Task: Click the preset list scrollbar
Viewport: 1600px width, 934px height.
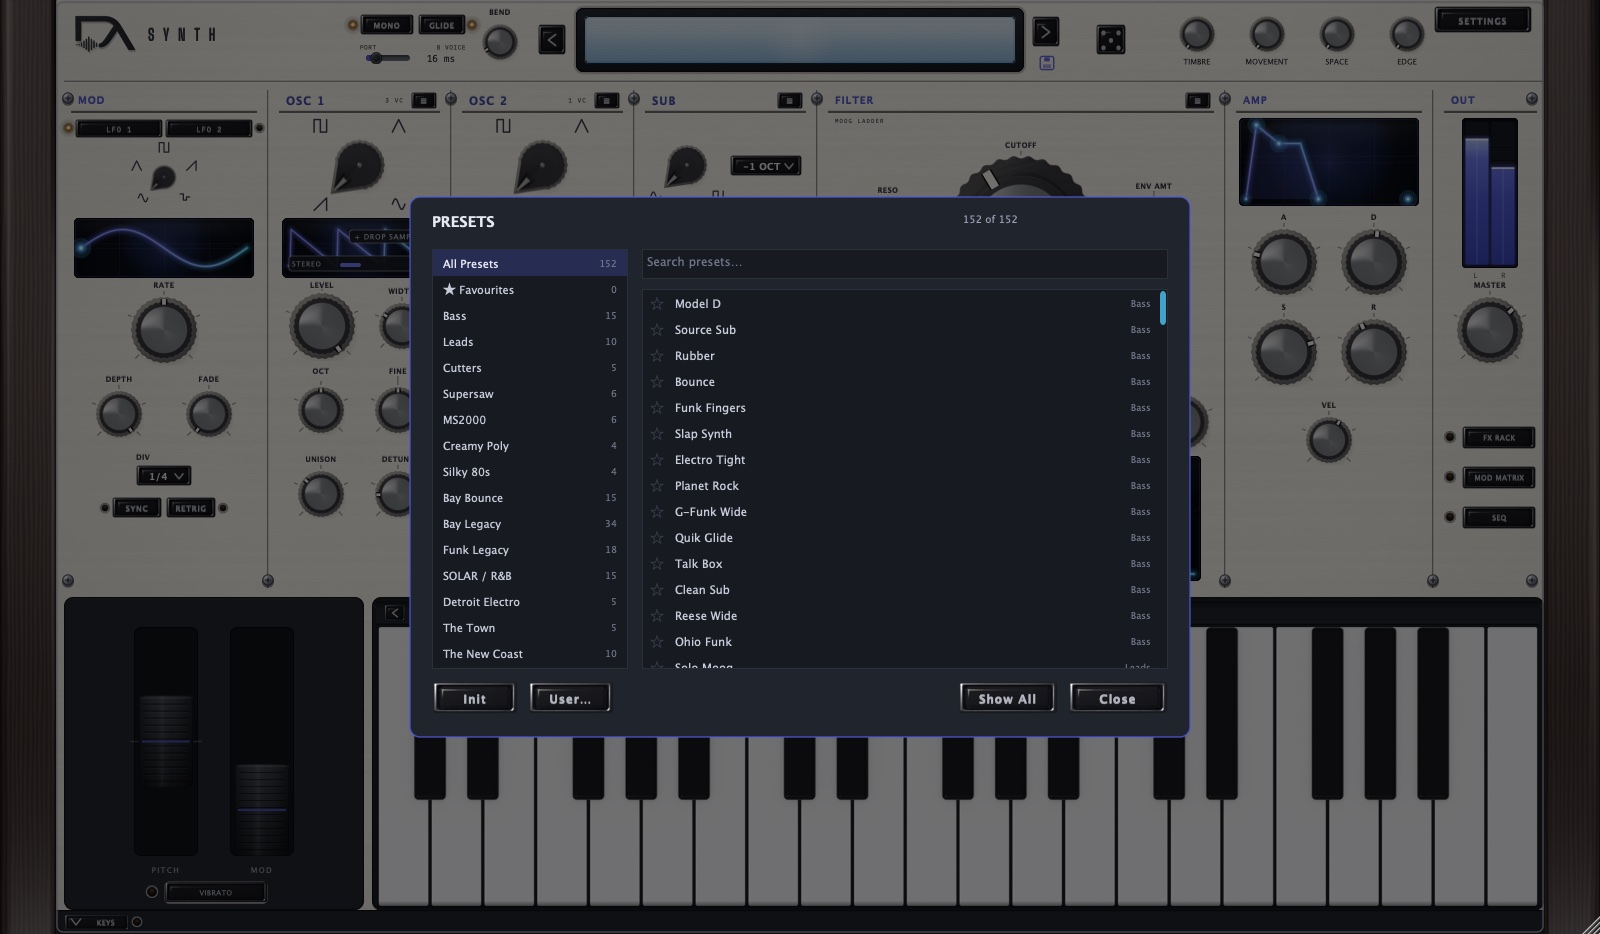Action: point(1162,308)
